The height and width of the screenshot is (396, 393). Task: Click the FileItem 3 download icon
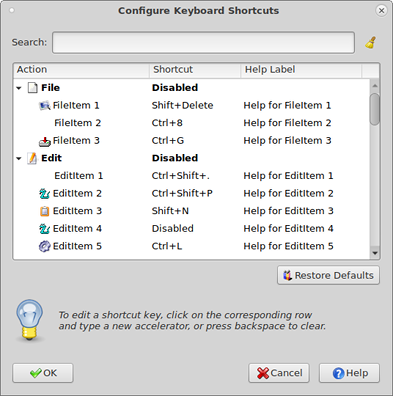coord(44,141)
